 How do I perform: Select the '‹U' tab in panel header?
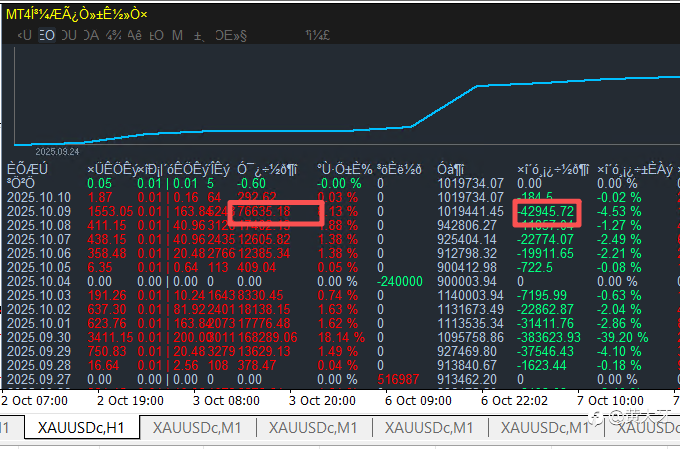pyautogui.click(x=25, y=35)
